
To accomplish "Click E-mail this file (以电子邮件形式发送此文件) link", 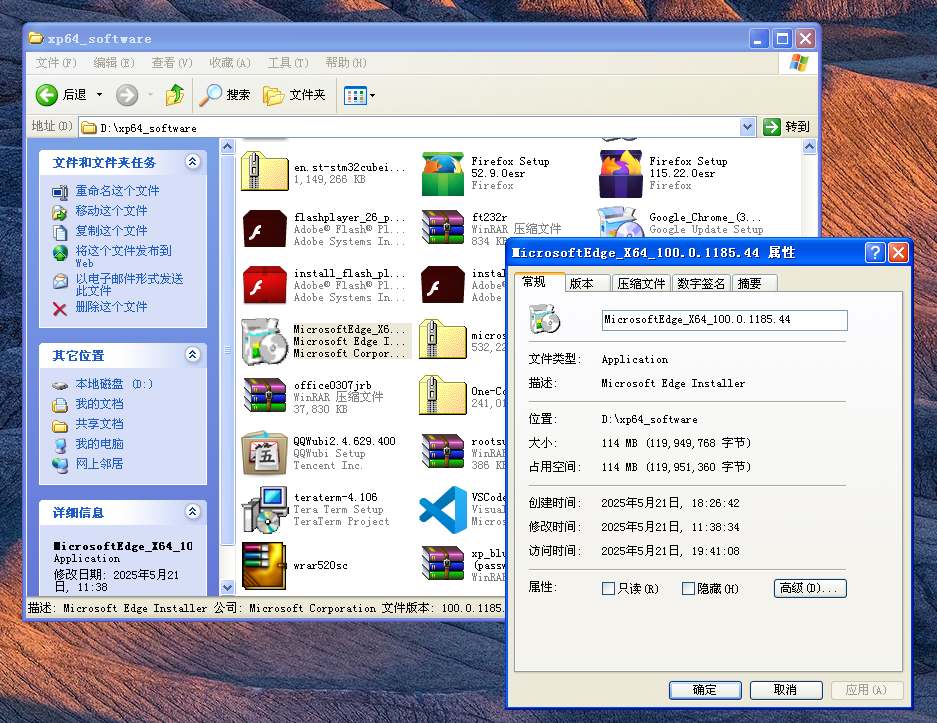I will click(x=129, y=284).
